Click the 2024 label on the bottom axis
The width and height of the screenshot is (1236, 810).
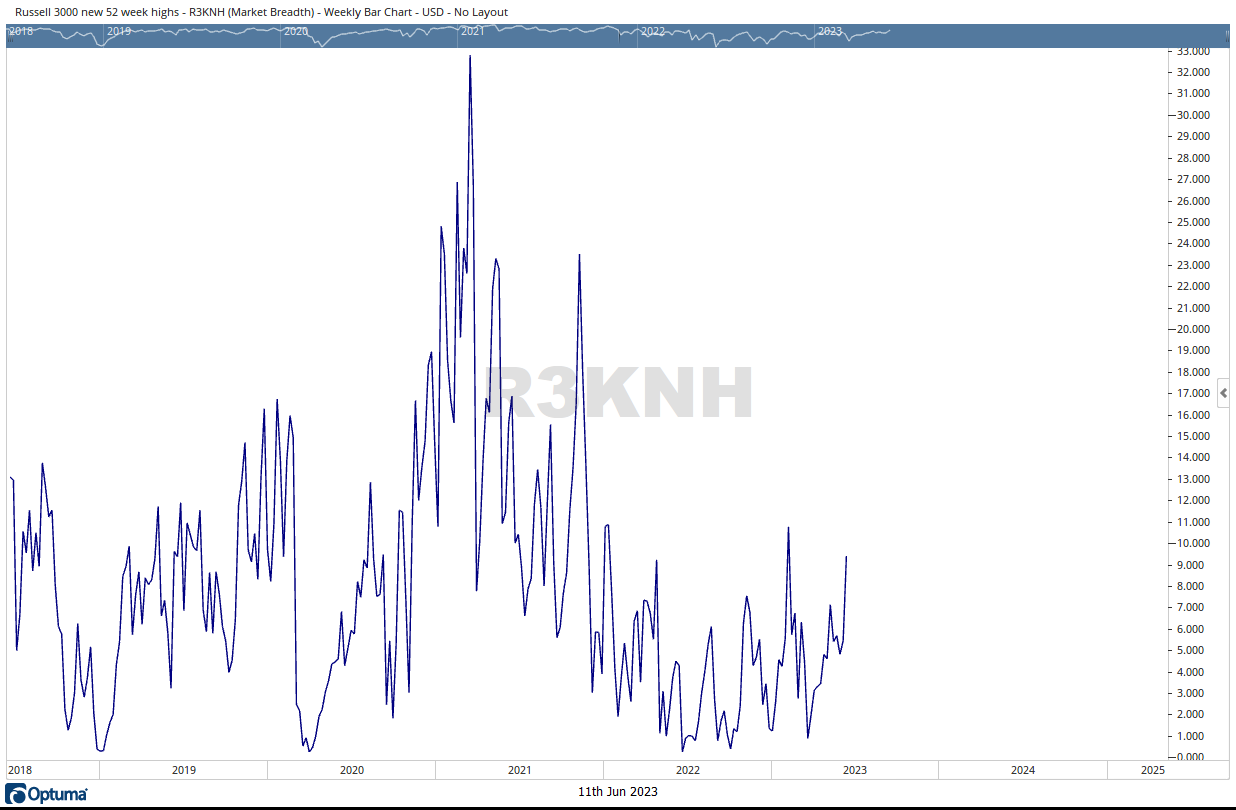pos(1021,770)
